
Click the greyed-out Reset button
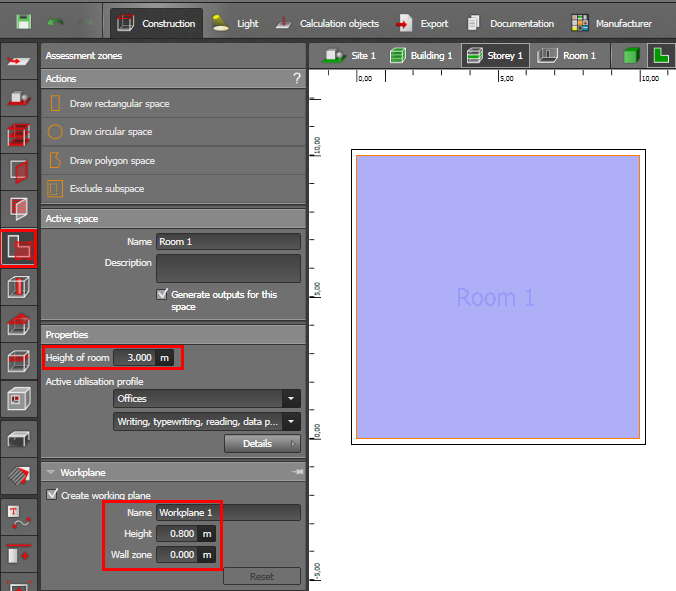[262, 576]
